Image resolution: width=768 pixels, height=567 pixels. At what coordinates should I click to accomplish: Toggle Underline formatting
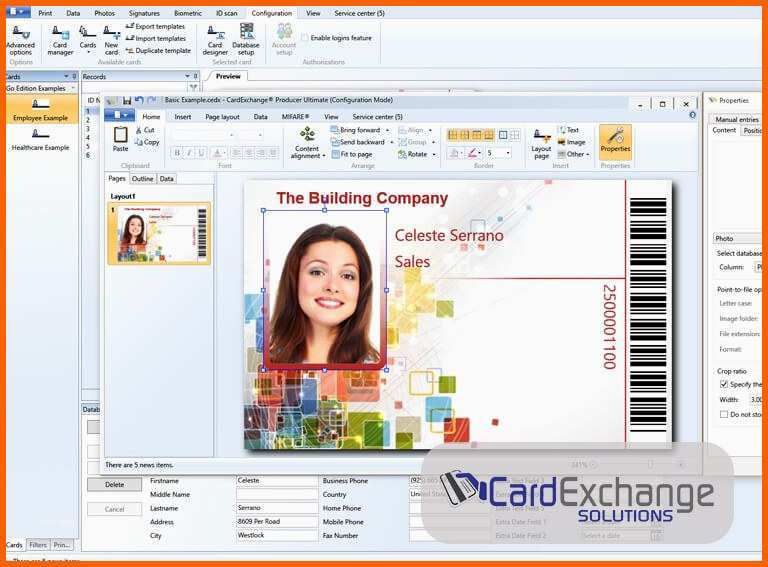(x=201, y=153)
